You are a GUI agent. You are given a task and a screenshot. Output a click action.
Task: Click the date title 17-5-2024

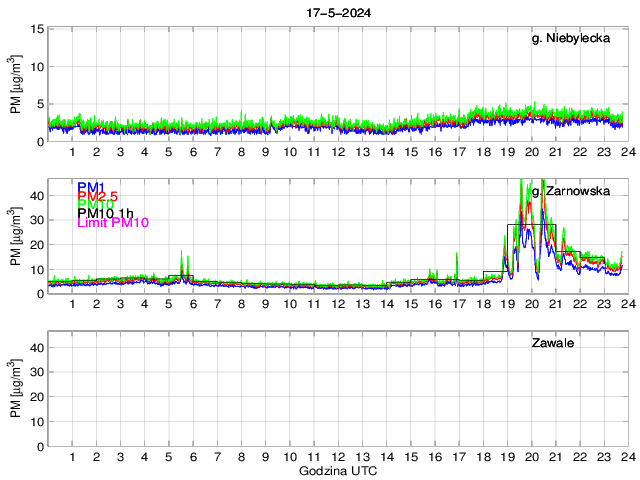coord(338,12)
